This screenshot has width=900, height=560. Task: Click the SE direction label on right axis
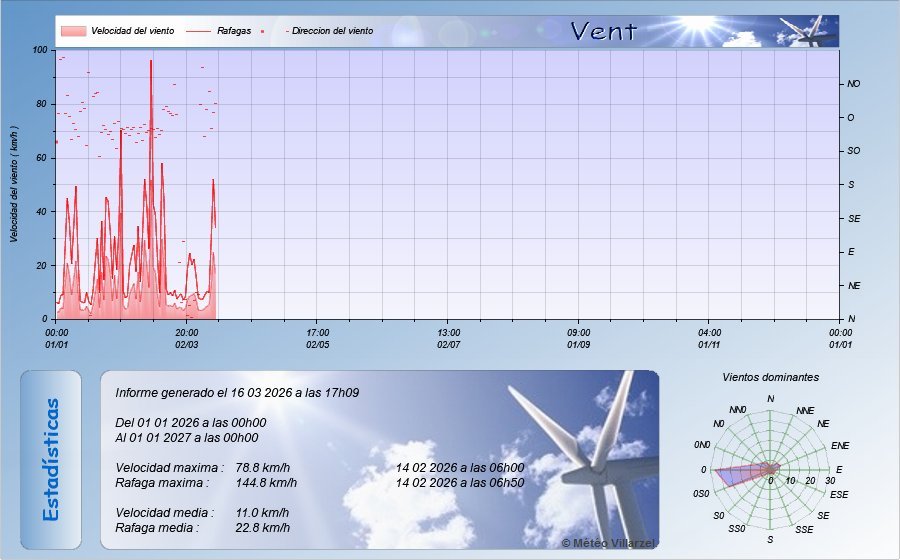(x=853, y=218)
